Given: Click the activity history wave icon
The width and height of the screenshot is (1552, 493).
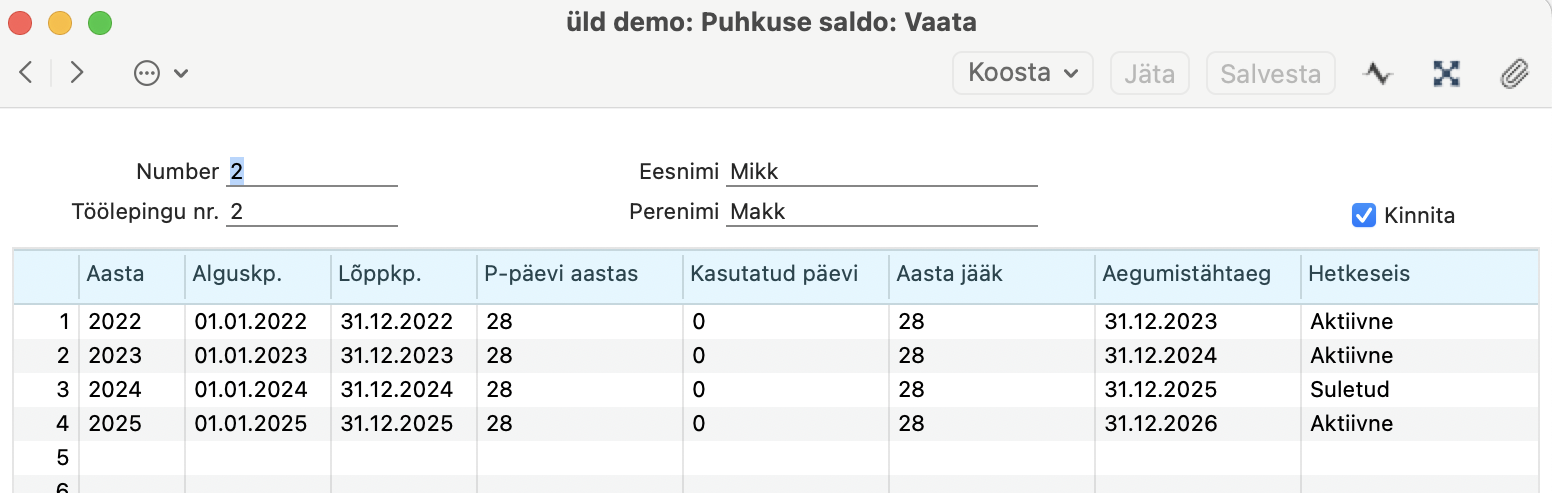Looking at the screenshot, I should pos(1378,73).
